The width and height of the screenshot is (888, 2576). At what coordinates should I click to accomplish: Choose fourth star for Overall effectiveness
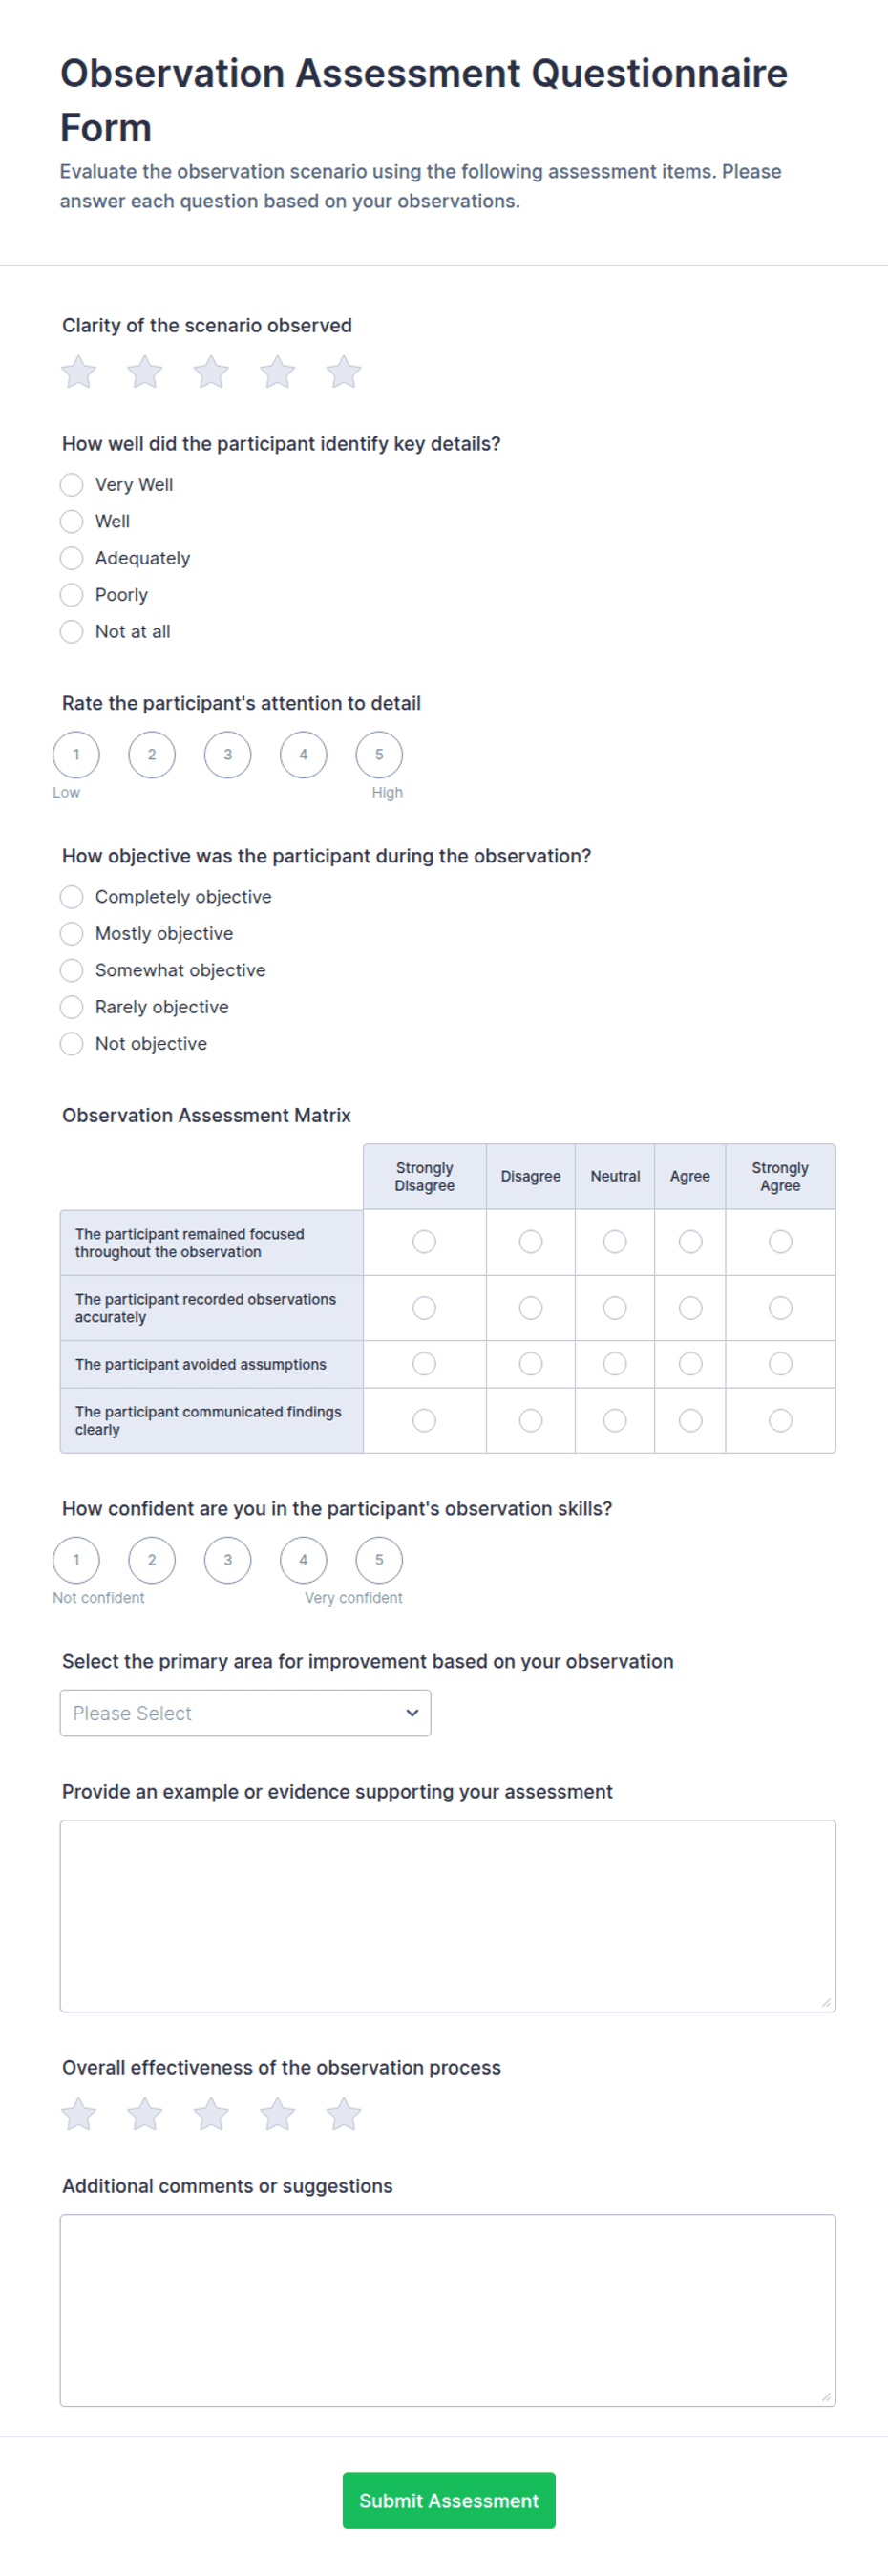(x=277, y=2114)
